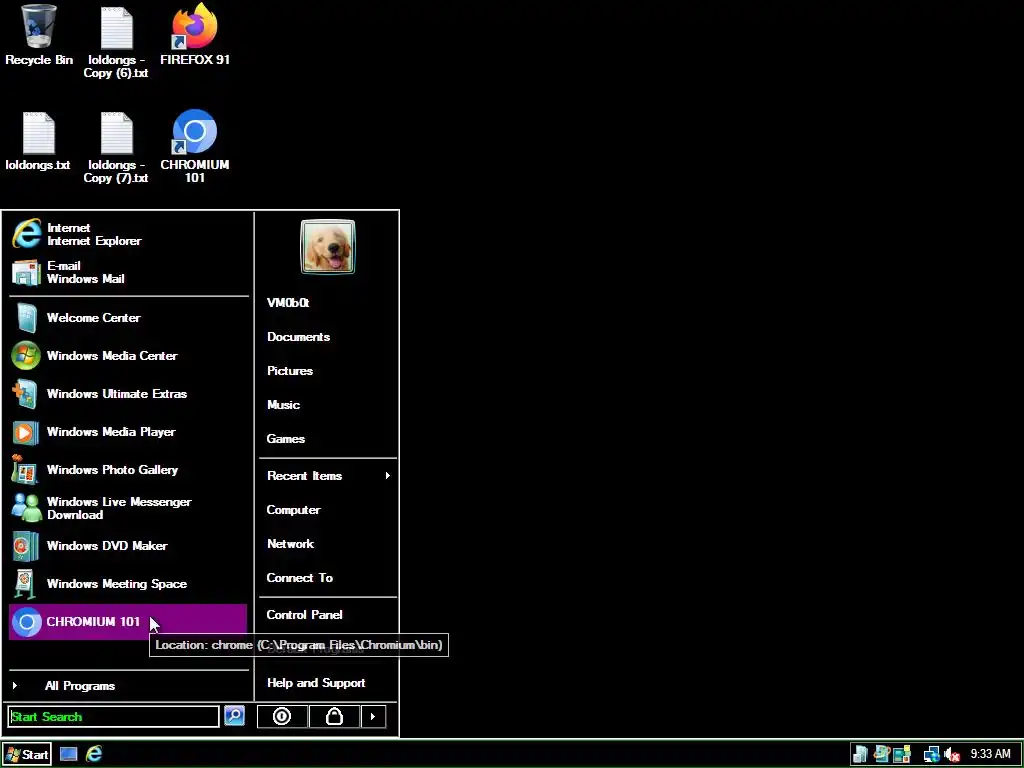Launch Windows Media Player
1024x768 pixels.
[x=129, y=432]
